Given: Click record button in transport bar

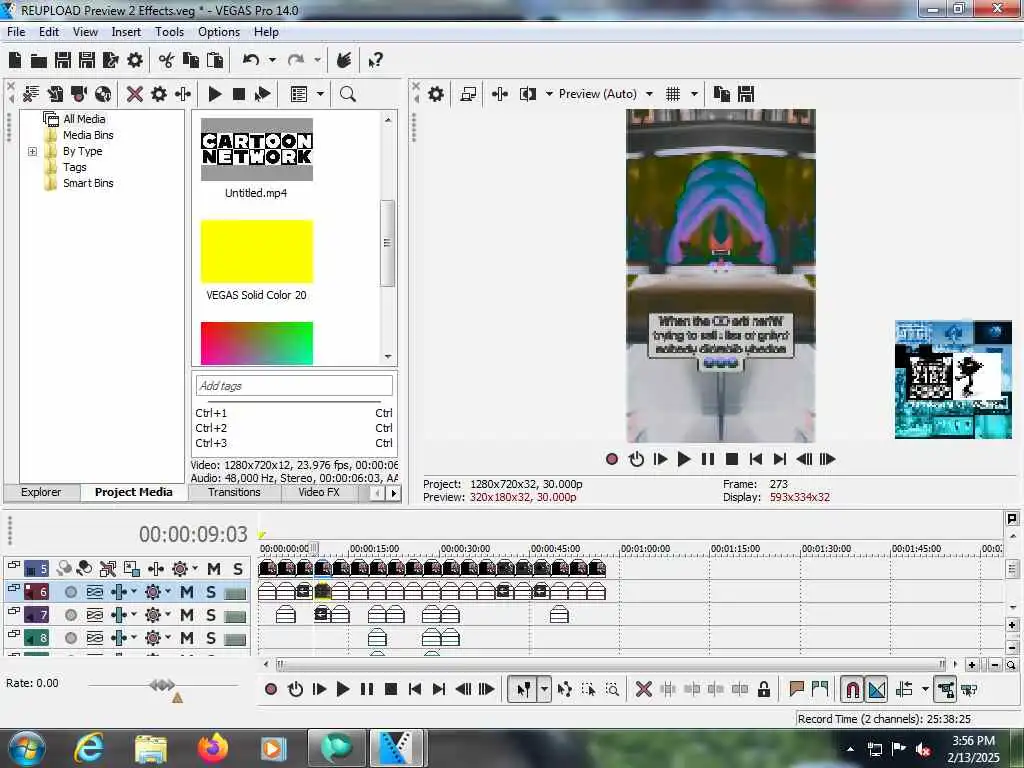Looking at the screenshot, I should click(271, 689).
